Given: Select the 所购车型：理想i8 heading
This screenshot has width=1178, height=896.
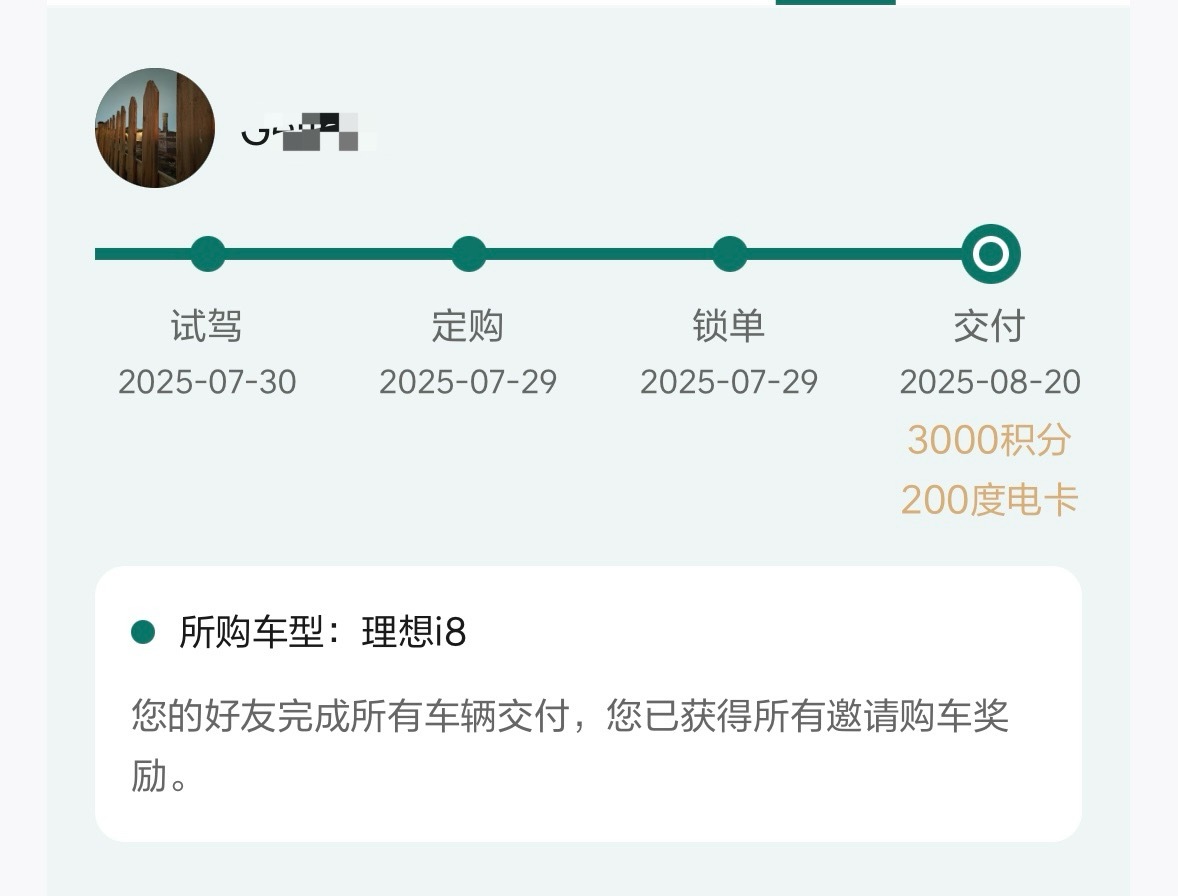Looking at the screenshot, I should coord(323,632).
